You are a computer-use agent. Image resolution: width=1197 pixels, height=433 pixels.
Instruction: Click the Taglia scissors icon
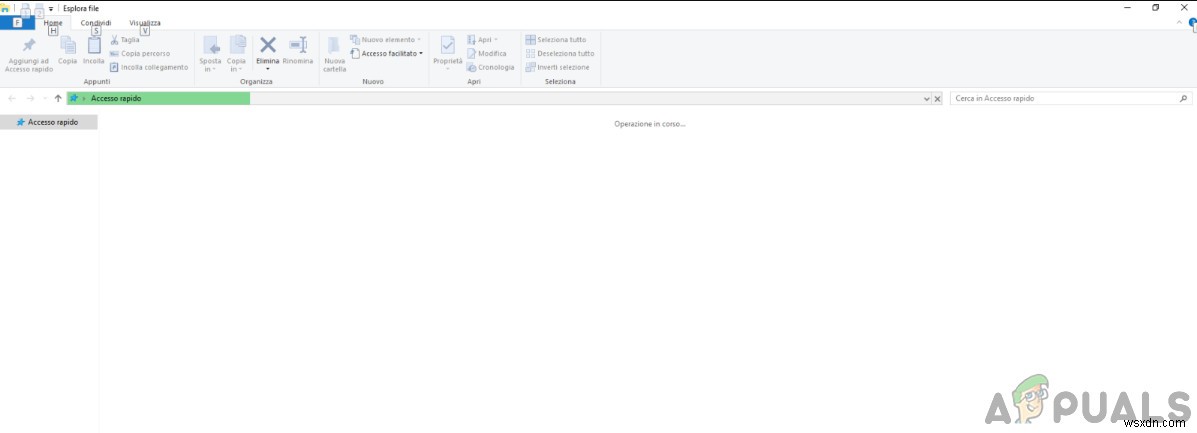pyautogui.click(x=115, y=40)
